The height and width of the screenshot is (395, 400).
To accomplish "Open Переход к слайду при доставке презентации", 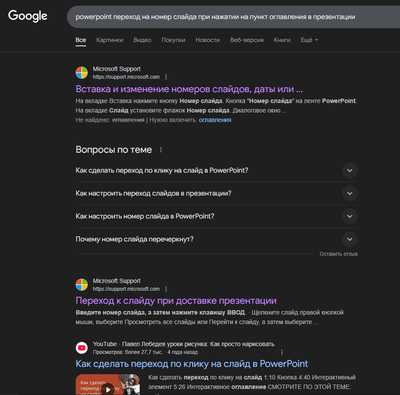I will [176, 301].
